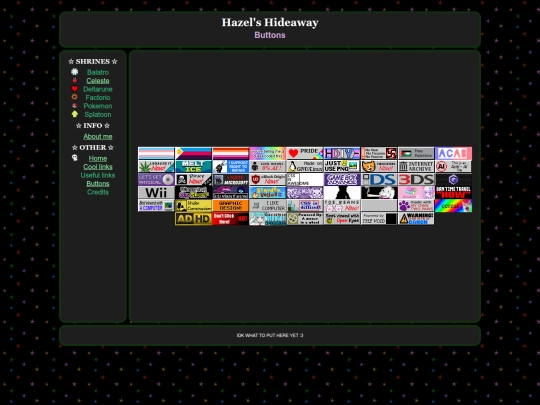Screen dimensions: 540x405
Task: Click the I Support Right to Repair button
Action: tap(230, 166)
